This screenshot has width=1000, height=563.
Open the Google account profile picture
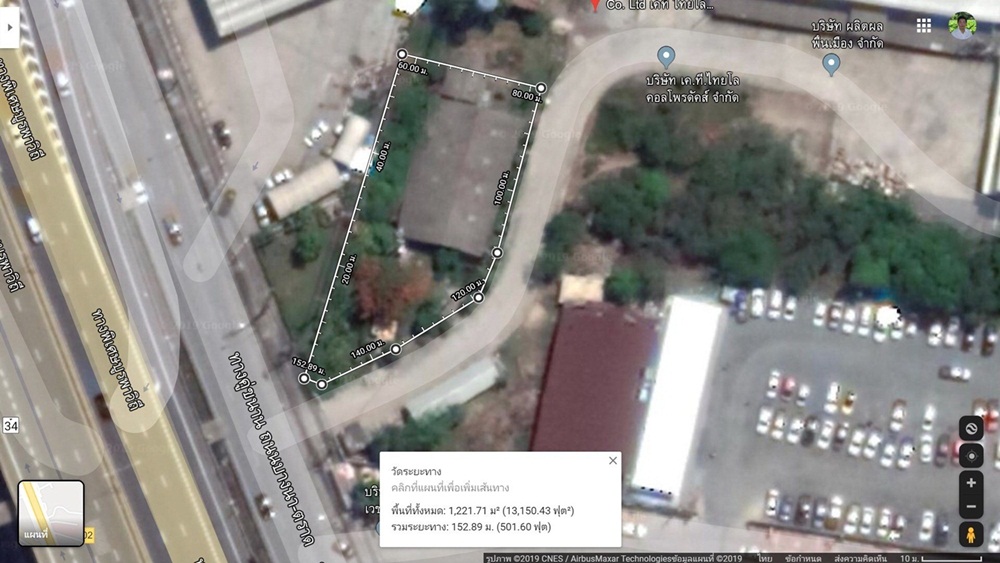click(962, 26)
